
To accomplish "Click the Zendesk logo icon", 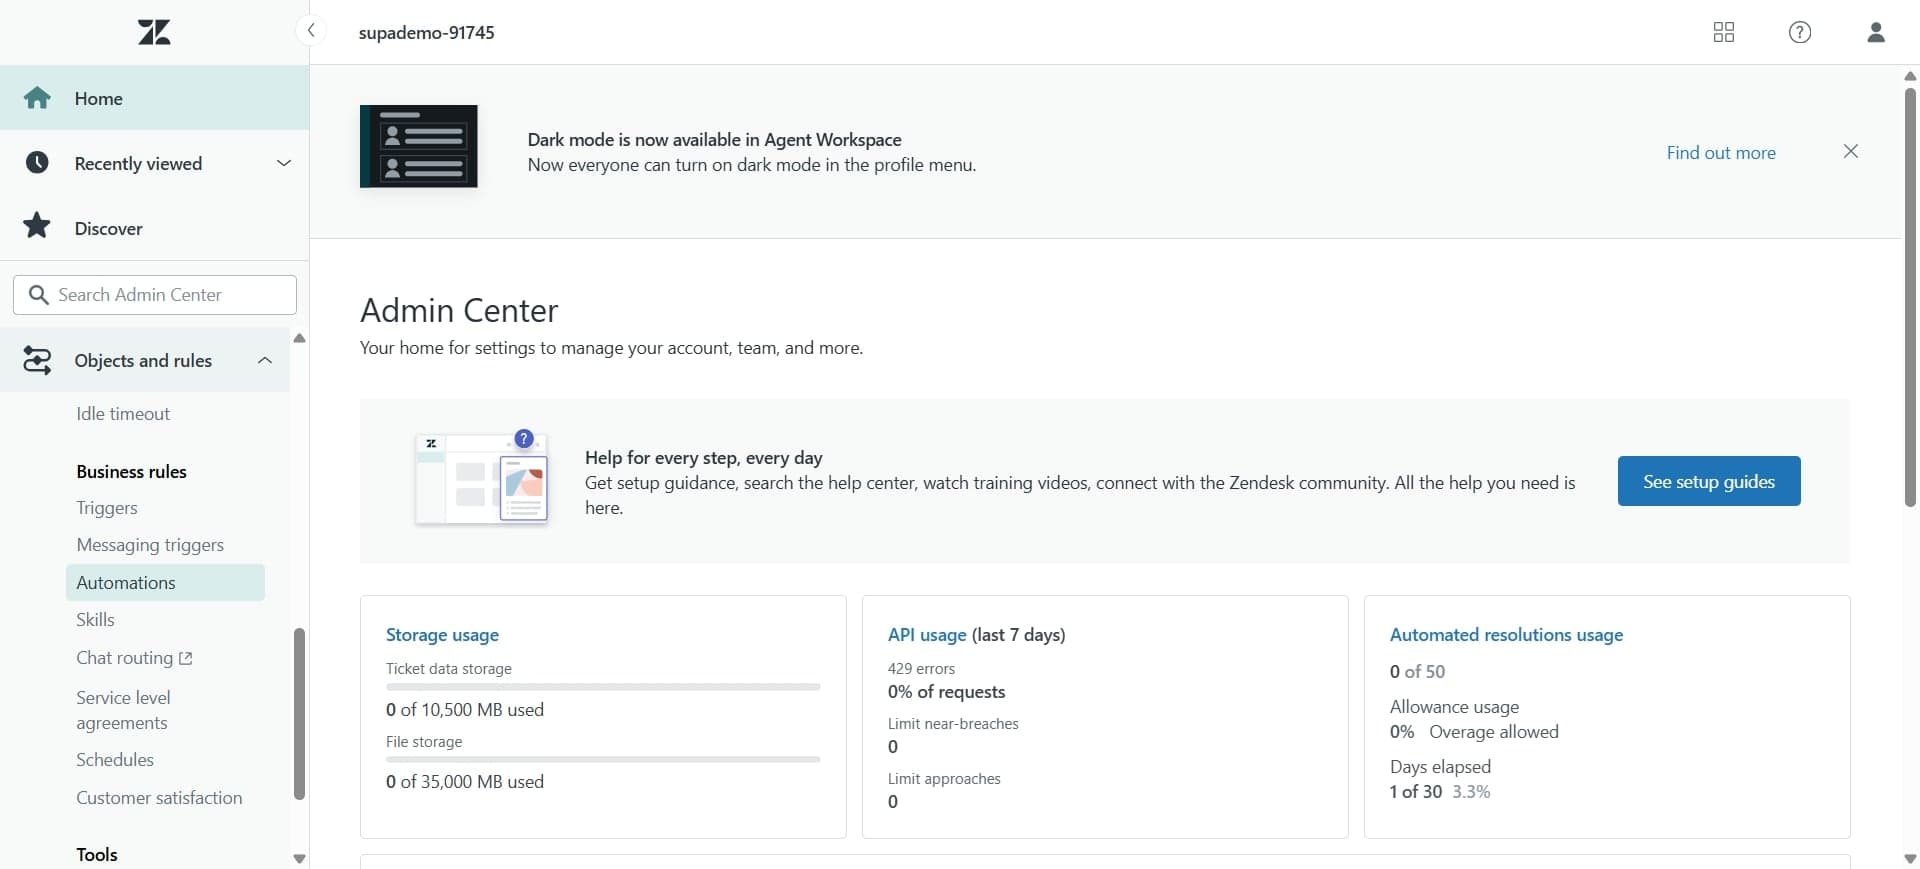I will [154, 32].
